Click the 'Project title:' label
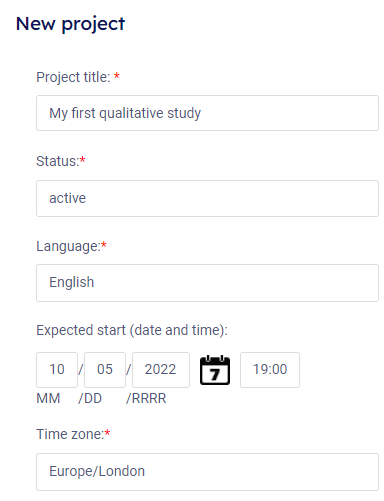Viewport: 384px width, 501px height. (73, 77)
